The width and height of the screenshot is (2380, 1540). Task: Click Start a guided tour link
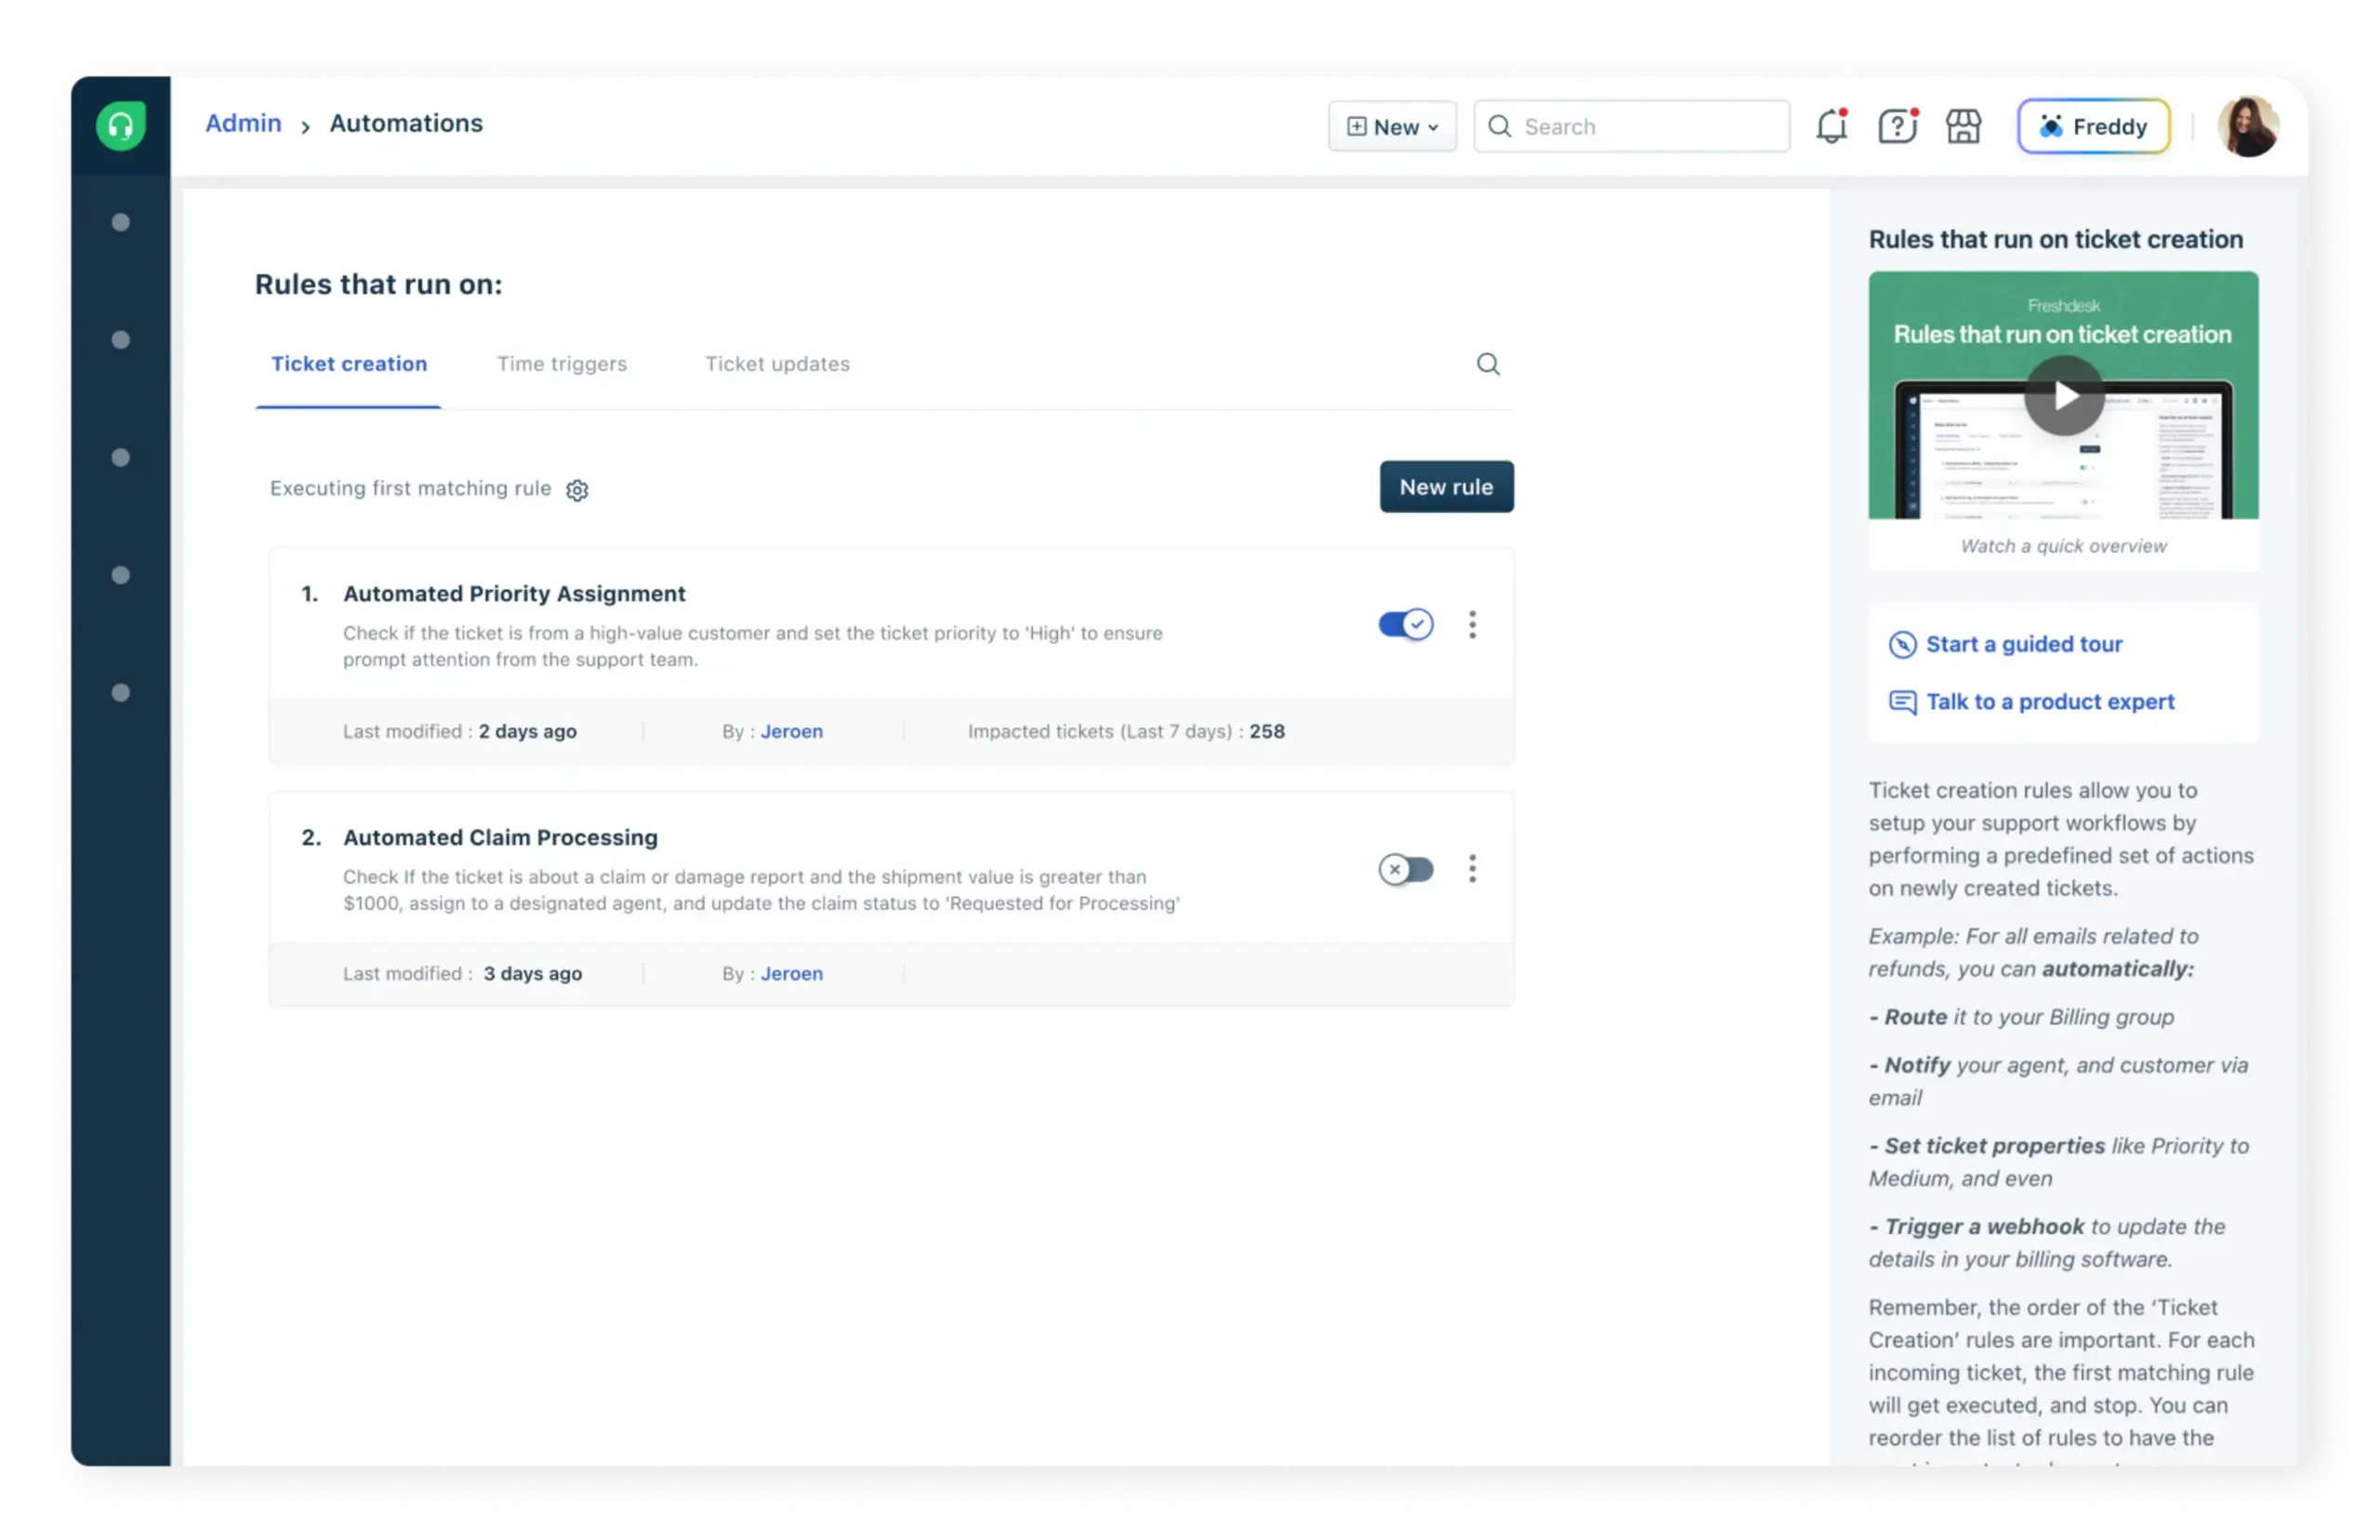[x=2023, y=644]
